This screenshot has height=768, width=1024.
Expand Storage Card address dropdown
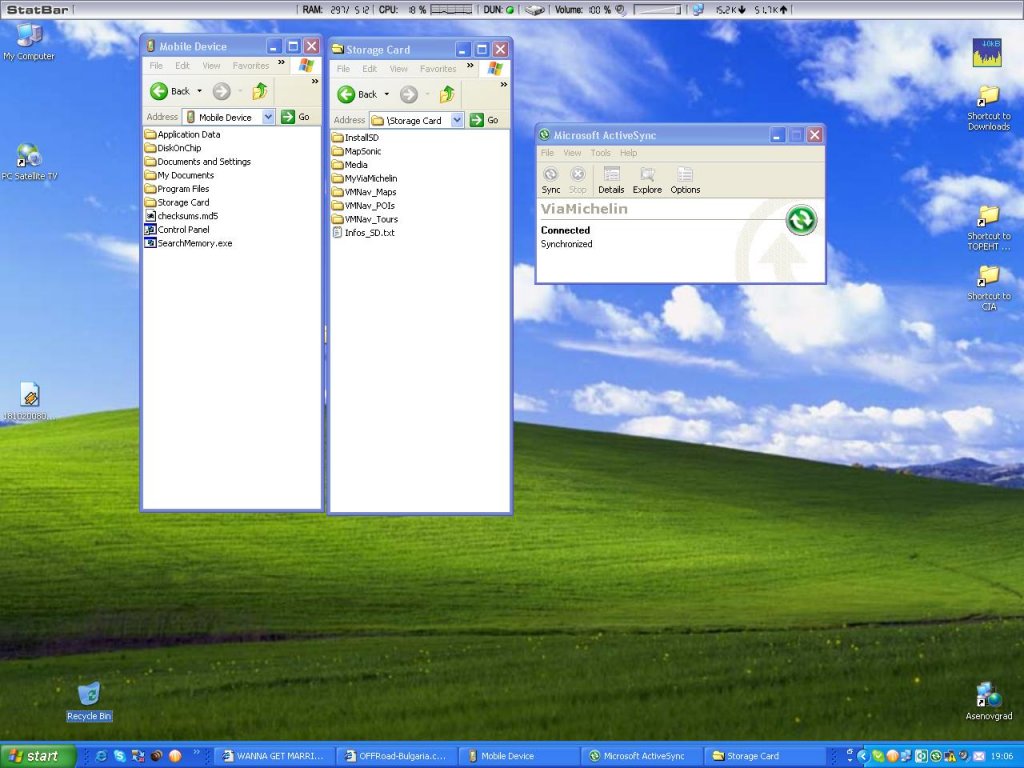[x=457, y=120]
